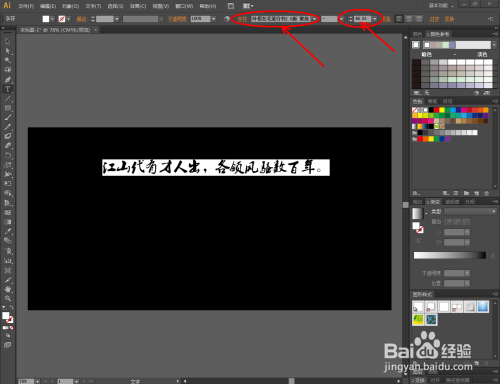Screen dimensions: 500x384
Task: Select the Artboard tool
Action: 8,270
